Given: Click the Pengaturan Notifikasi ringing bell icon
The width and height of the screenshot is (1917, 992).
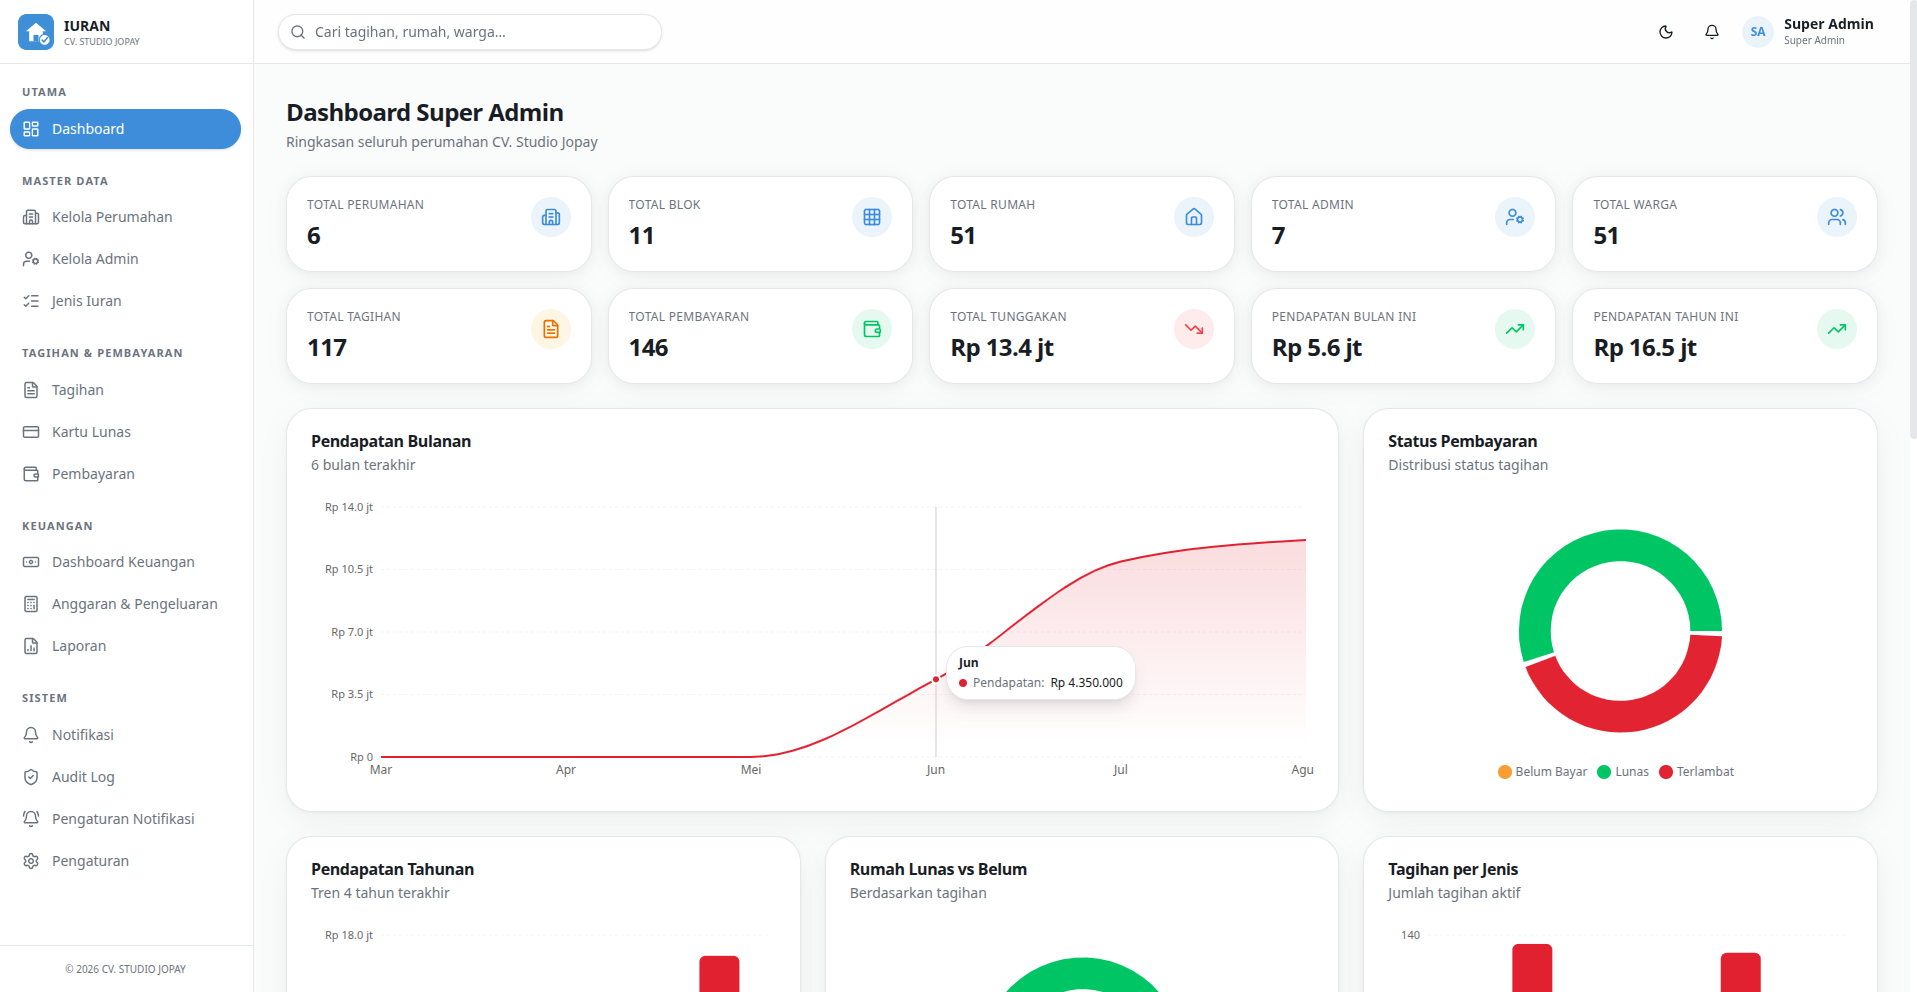Looking at the screenshot, I should (x=31, y=819).
